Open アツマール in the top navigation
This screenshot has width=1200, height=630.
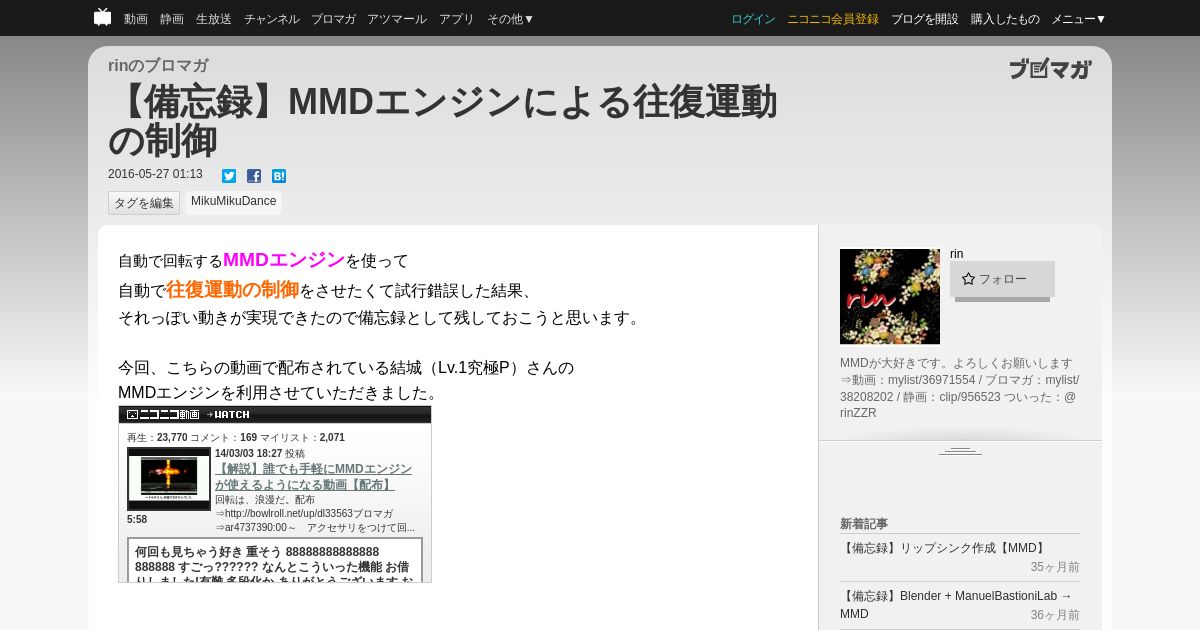coord(397,19)
